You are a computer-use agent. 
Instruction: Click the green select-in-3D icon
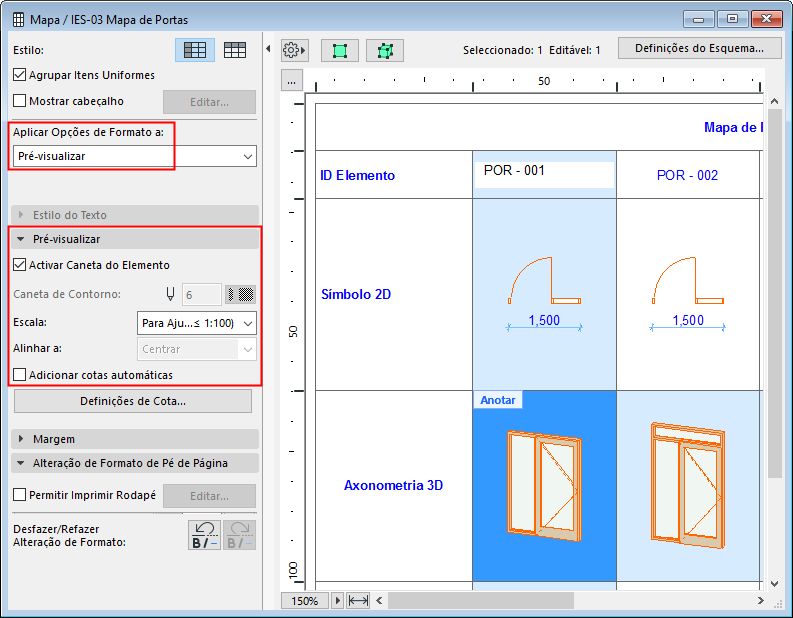(385, 51)
